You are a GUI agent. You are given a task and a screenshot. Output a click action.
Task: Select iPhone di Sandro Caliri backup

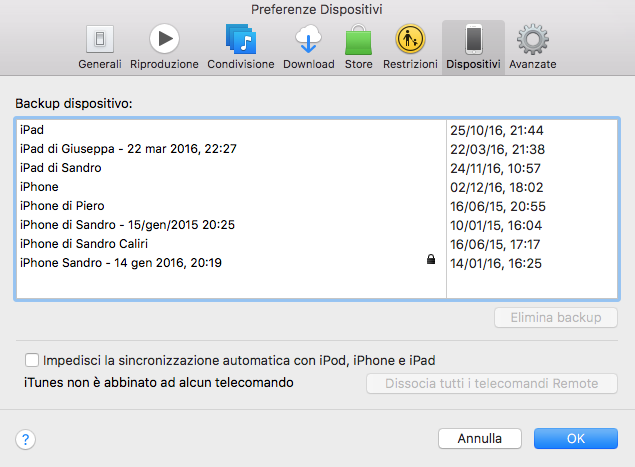(x=317, y=244)
